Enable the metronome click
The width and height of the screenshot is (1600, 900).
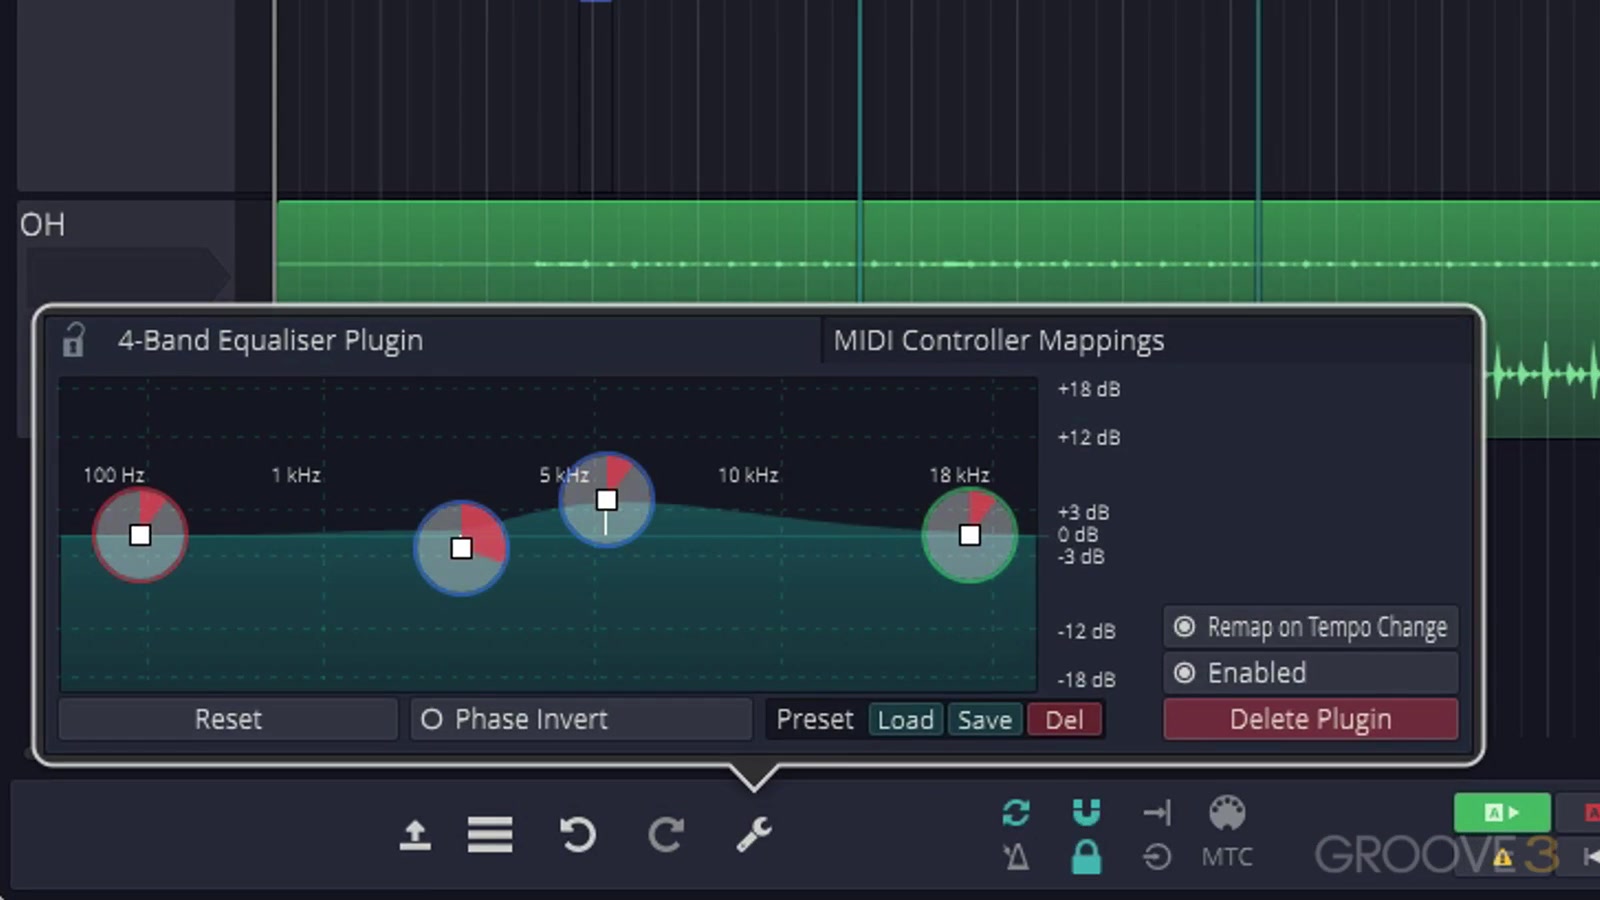(x=1016, y=857)
